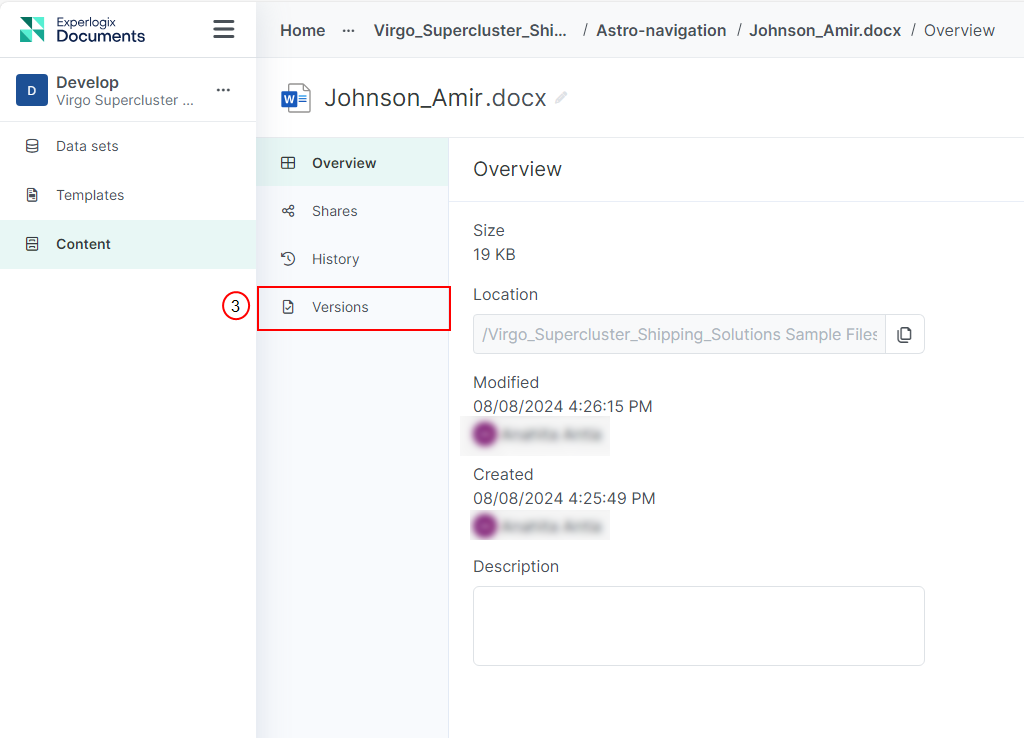Click the Word document file icon
1024x738 pixels.
point(296,98)
